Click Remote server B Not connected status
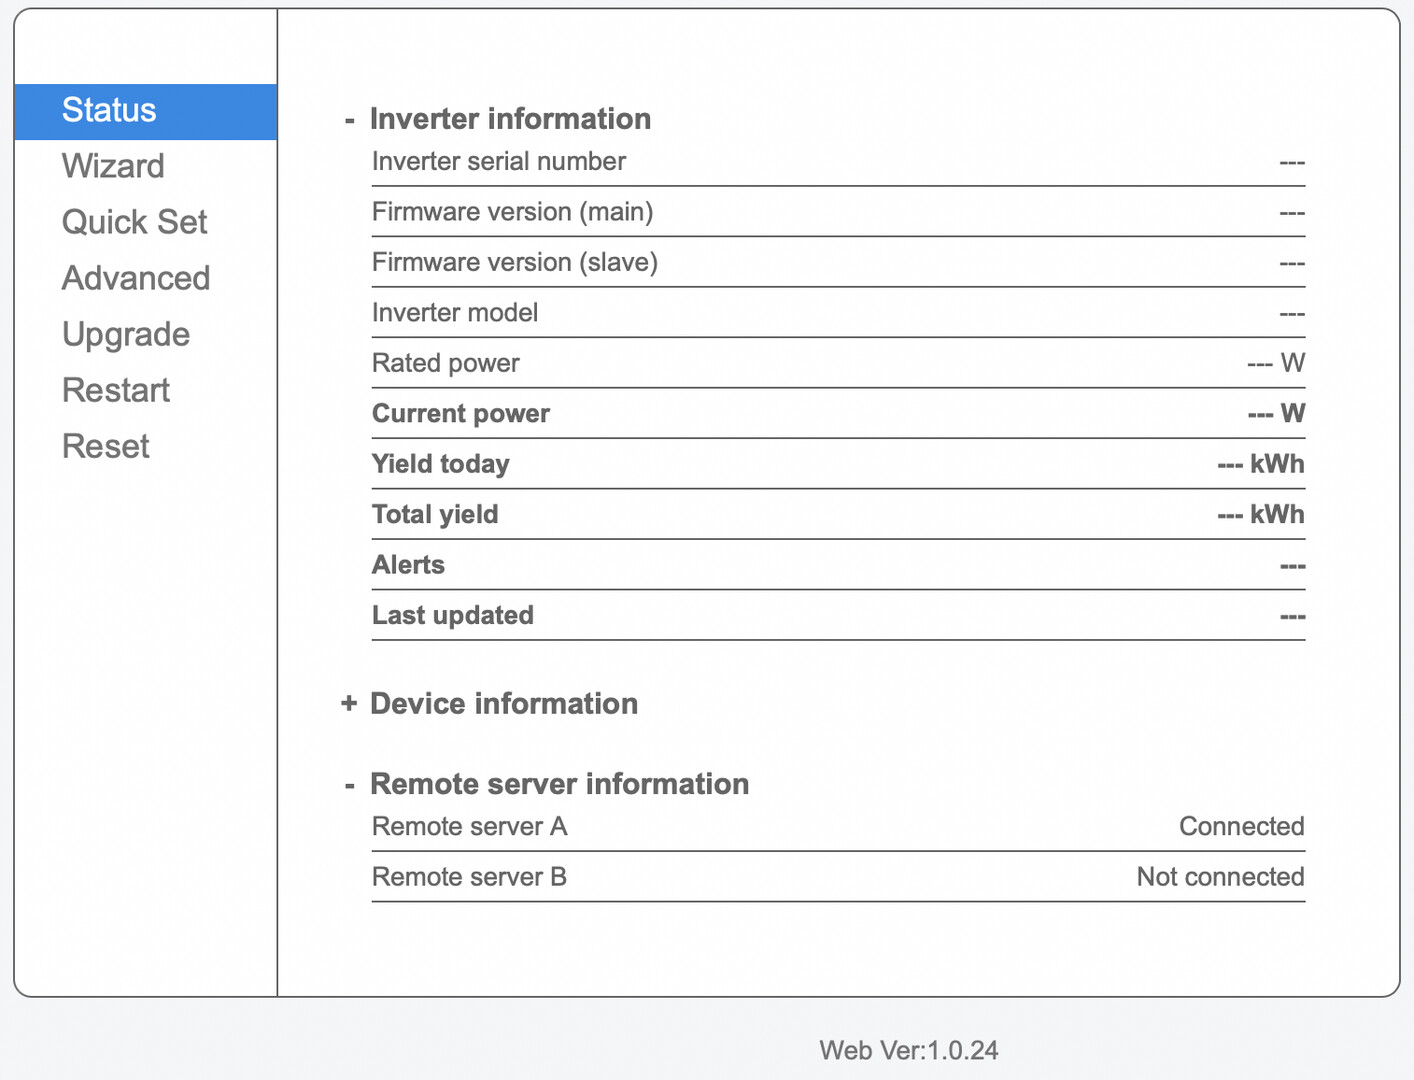Viewport: 1414px width, 1080px height. [1220, 877]
